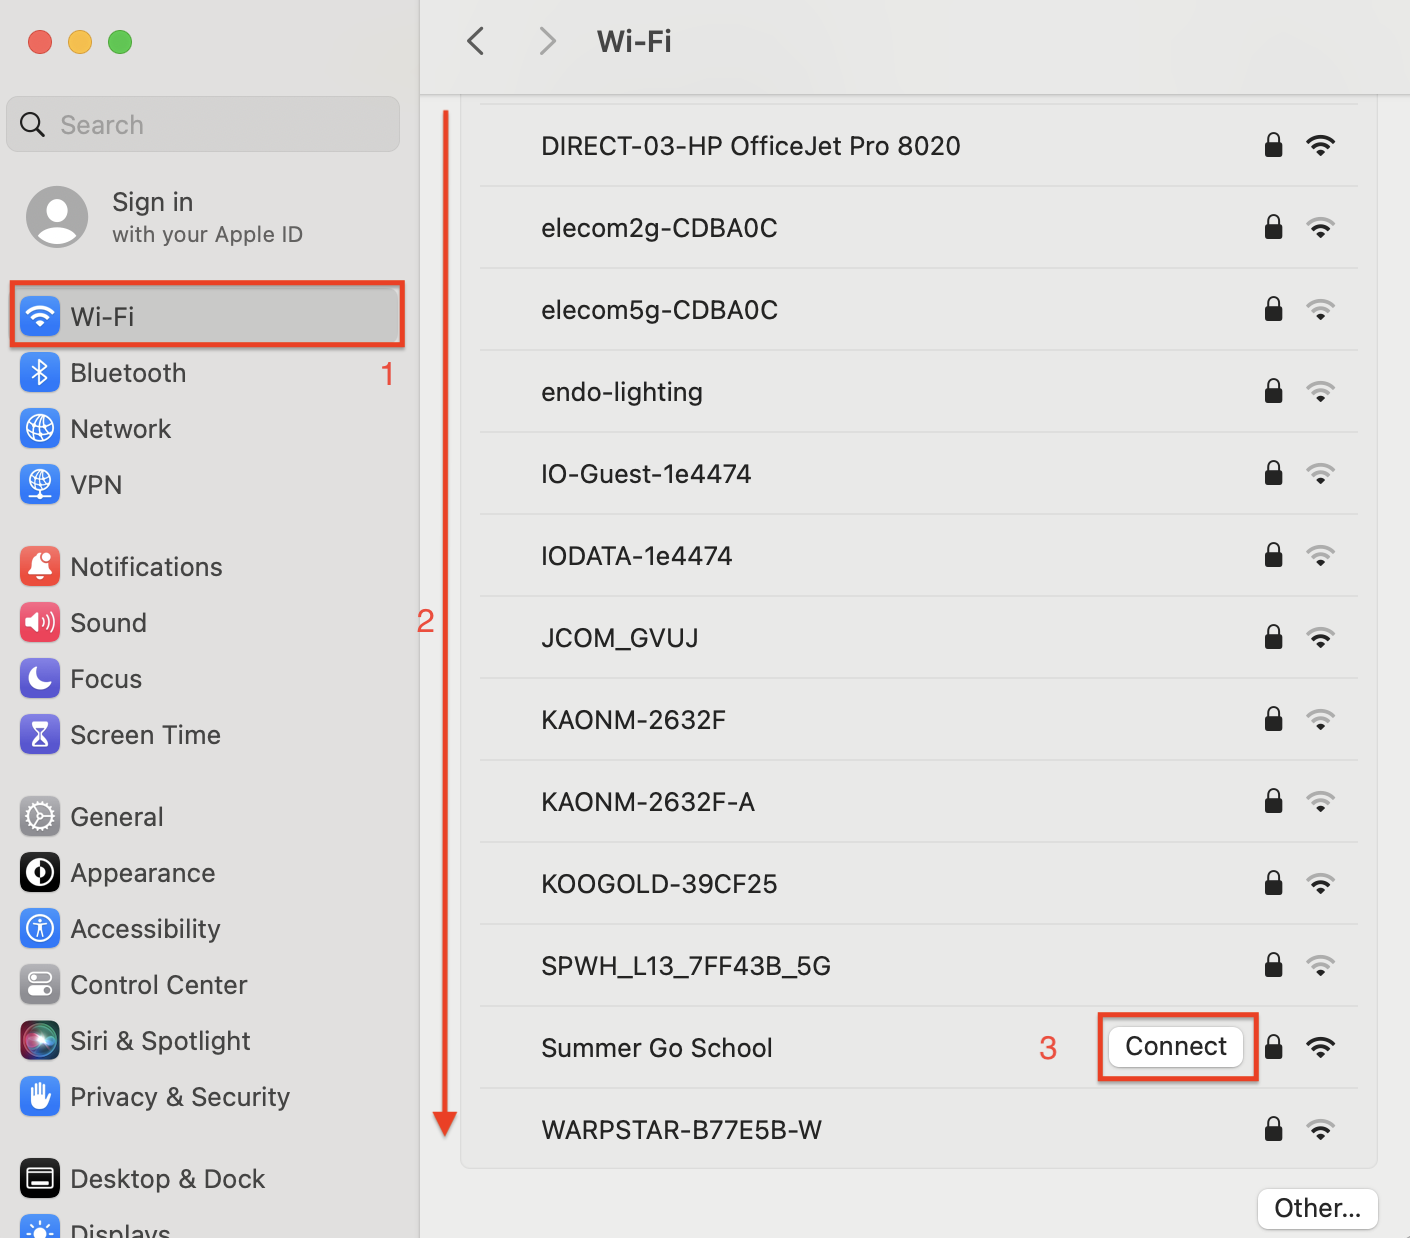Connect to the Summer Go School network
This screenshot has width=1410, height=1238.
(1176, 1046)
